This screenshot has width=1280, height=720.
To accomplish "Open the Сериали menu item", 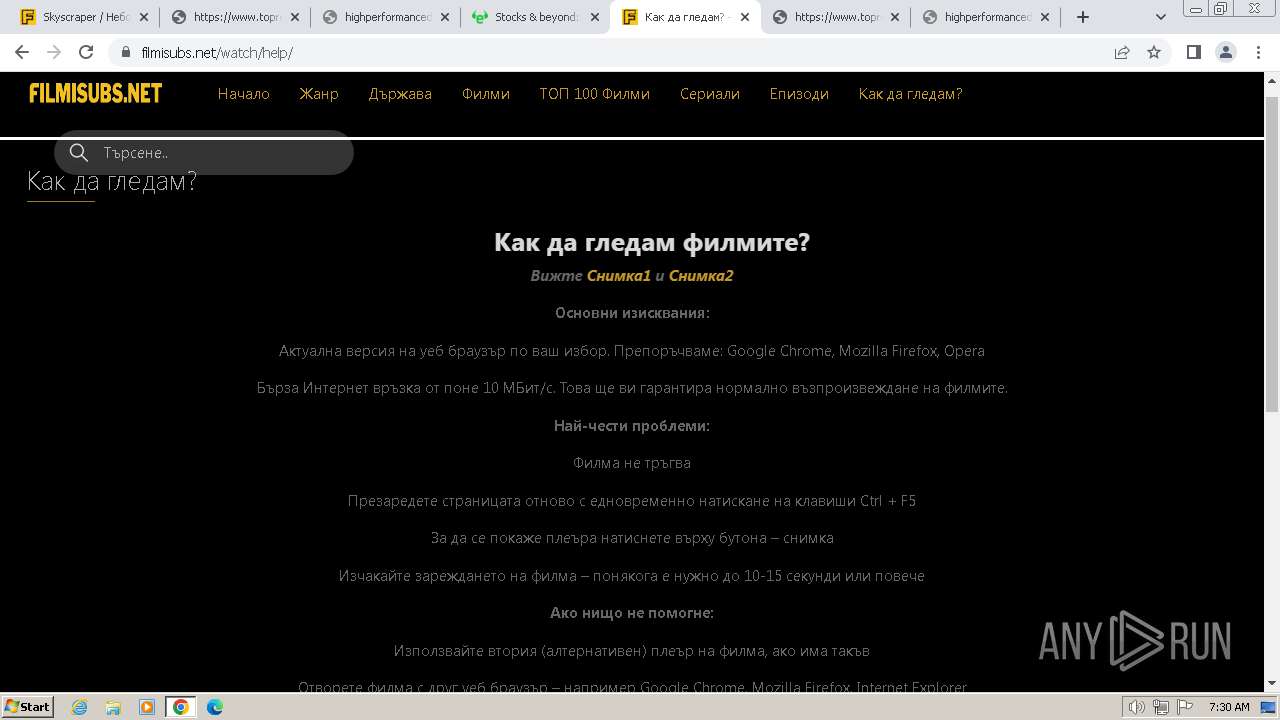I will click(710, 94).
